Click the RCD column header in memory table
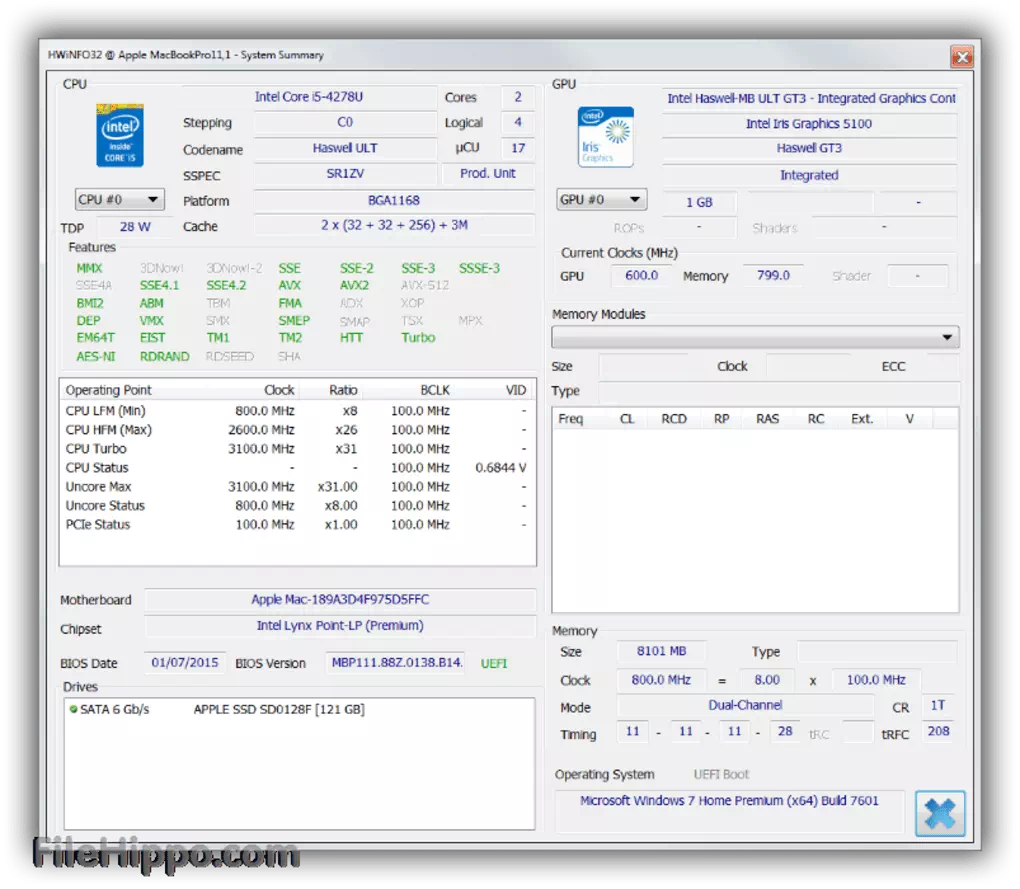Image resolution: width=1020 pixels, height=889 pixels. pyautogui.click(x=674, y=419)
